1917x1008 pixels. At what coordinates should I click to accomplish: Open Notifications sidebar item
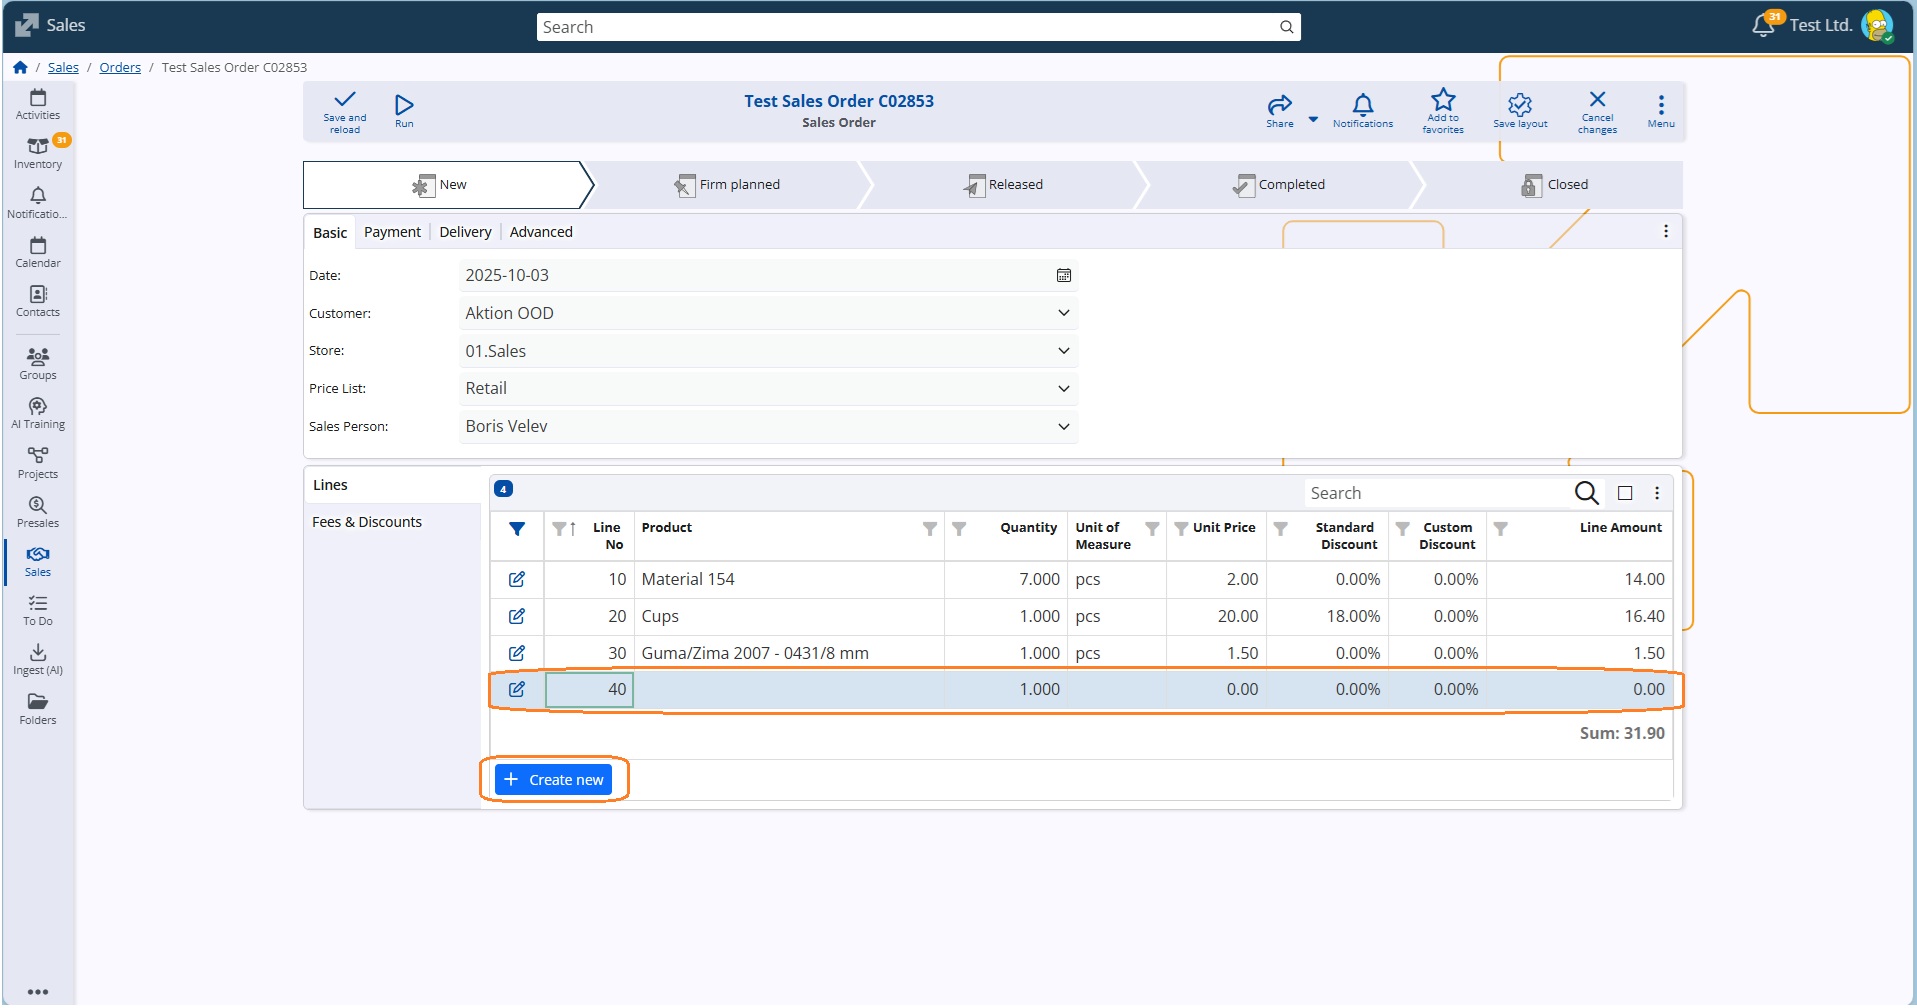(x=38, y=203)
